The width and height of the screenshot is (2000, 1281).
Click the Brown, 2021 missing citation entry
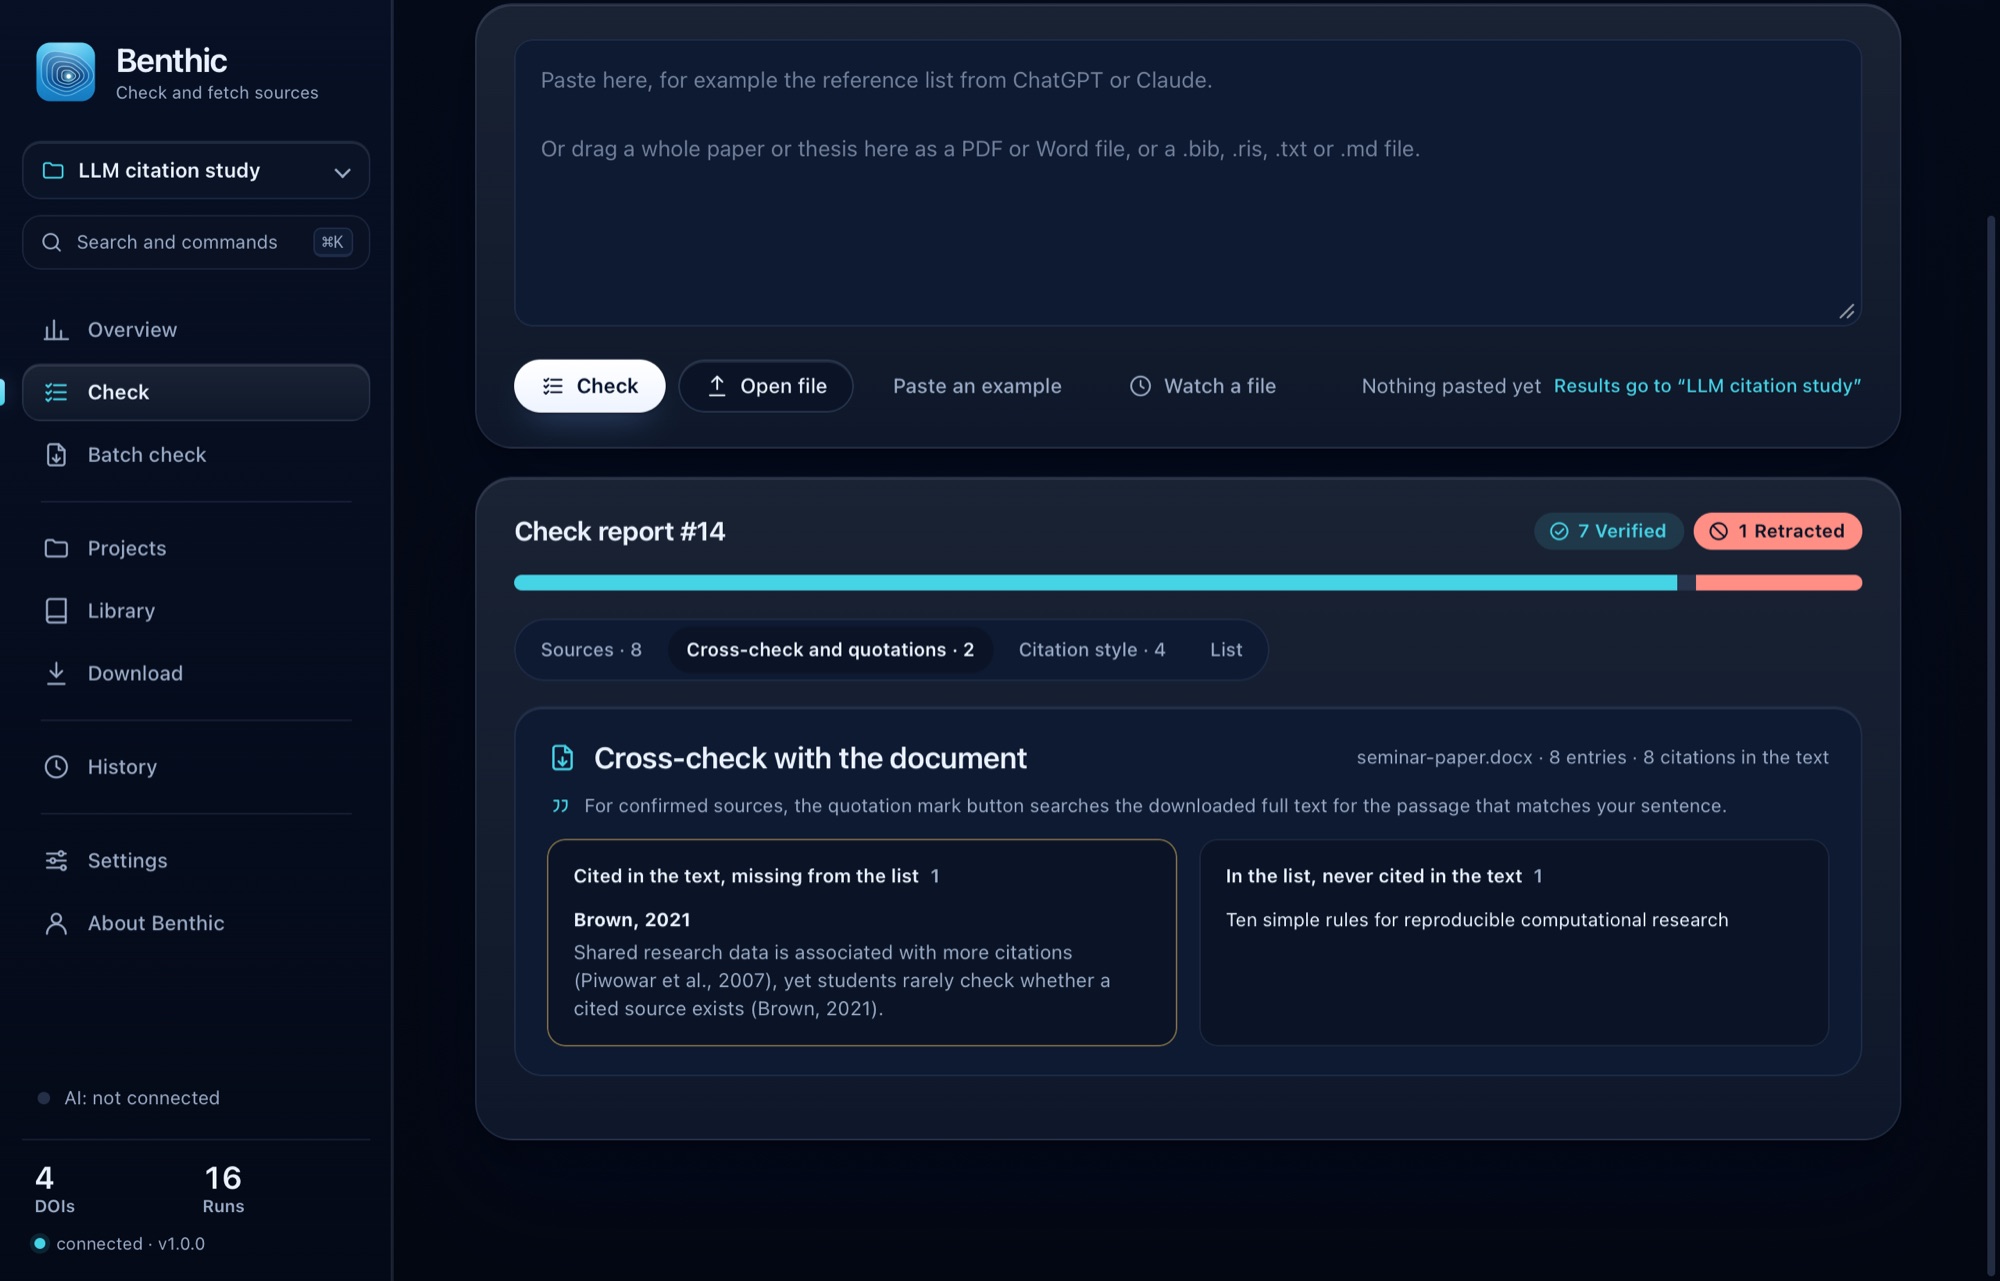coord(862,964)
